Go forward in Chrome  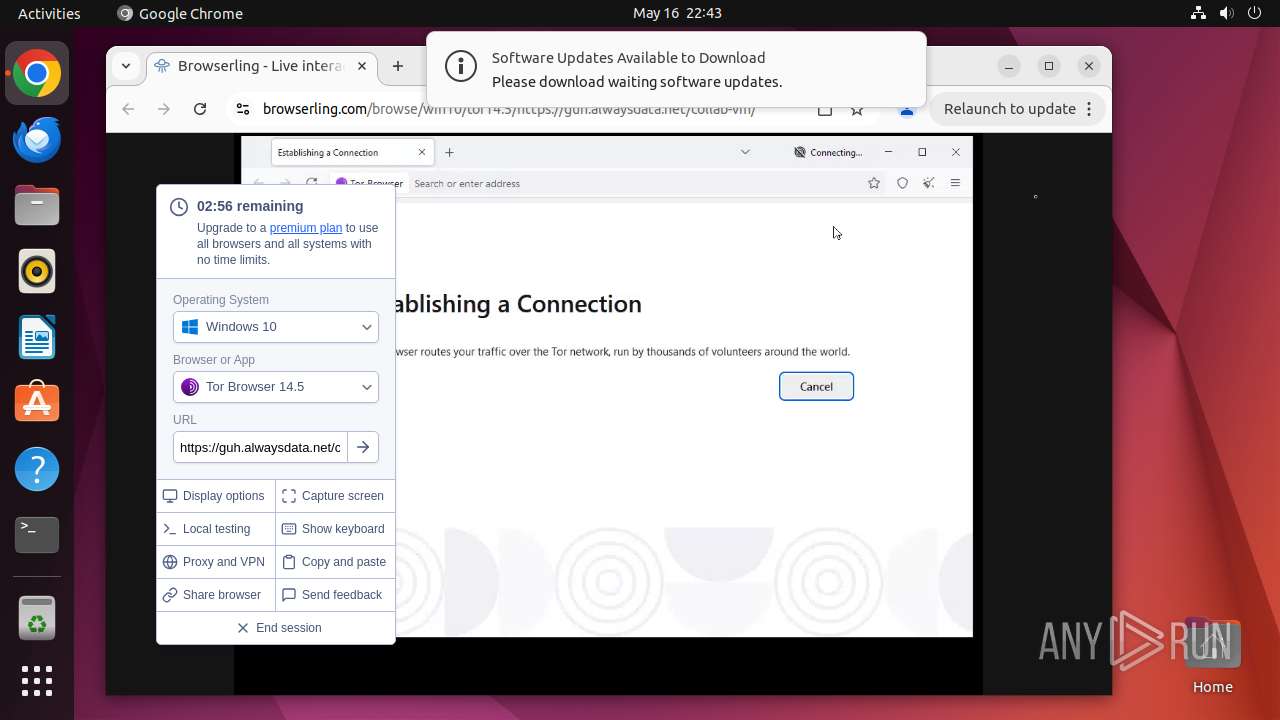164,109
